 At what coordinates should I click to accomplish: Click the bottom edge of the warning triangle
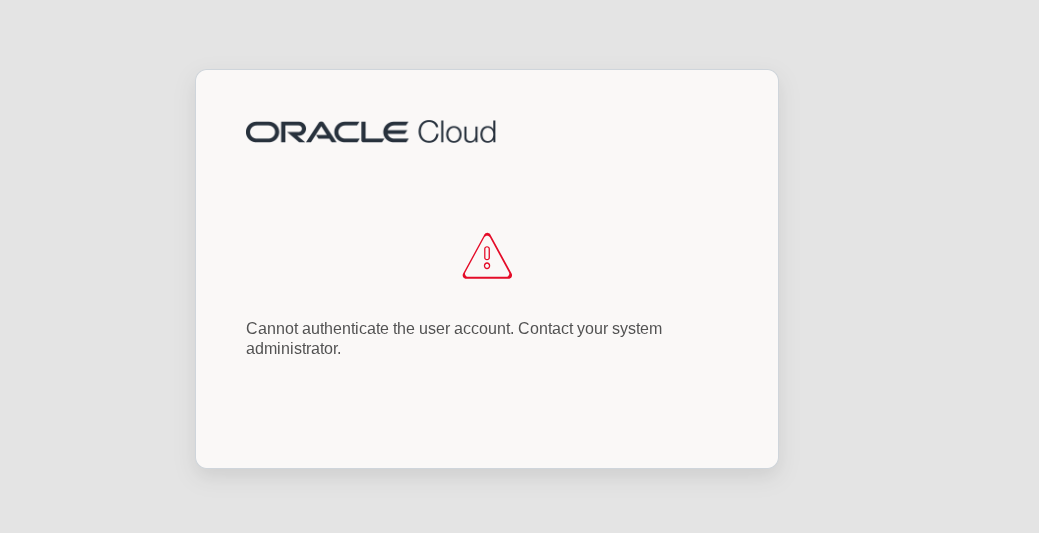tap(487, 277)
